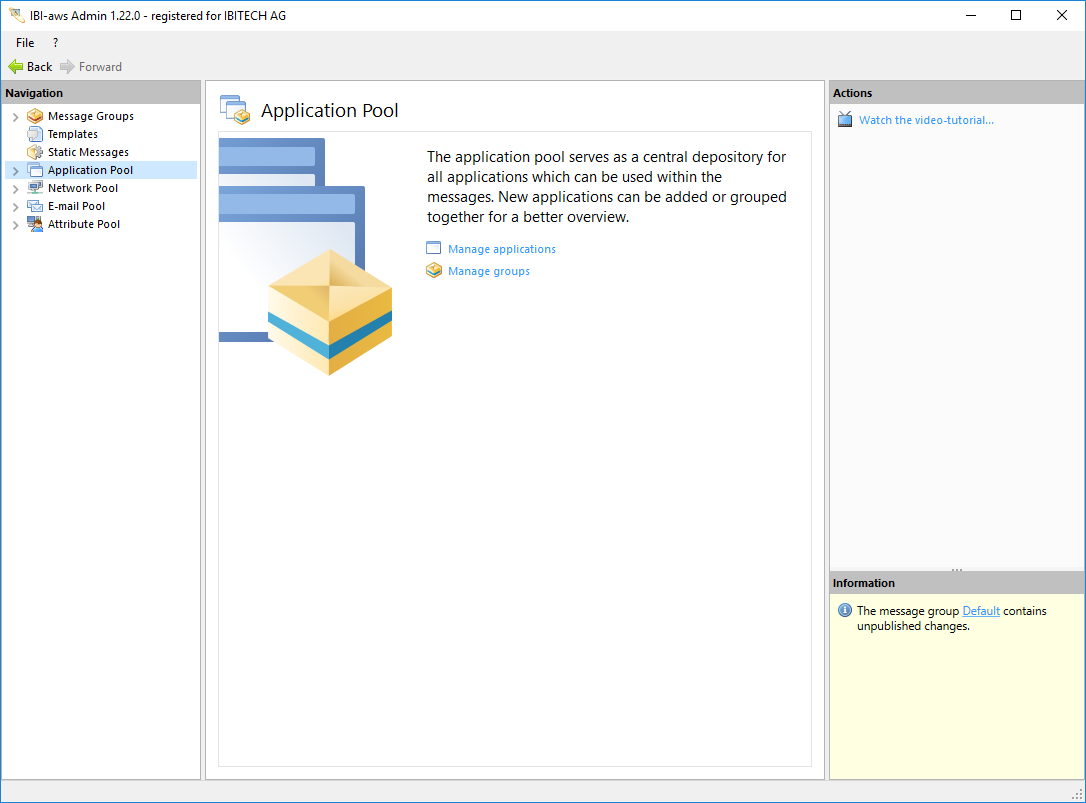Click the E-mail Pool icon
Screen dimensions: 1086x803
click(x=35, y=206)
